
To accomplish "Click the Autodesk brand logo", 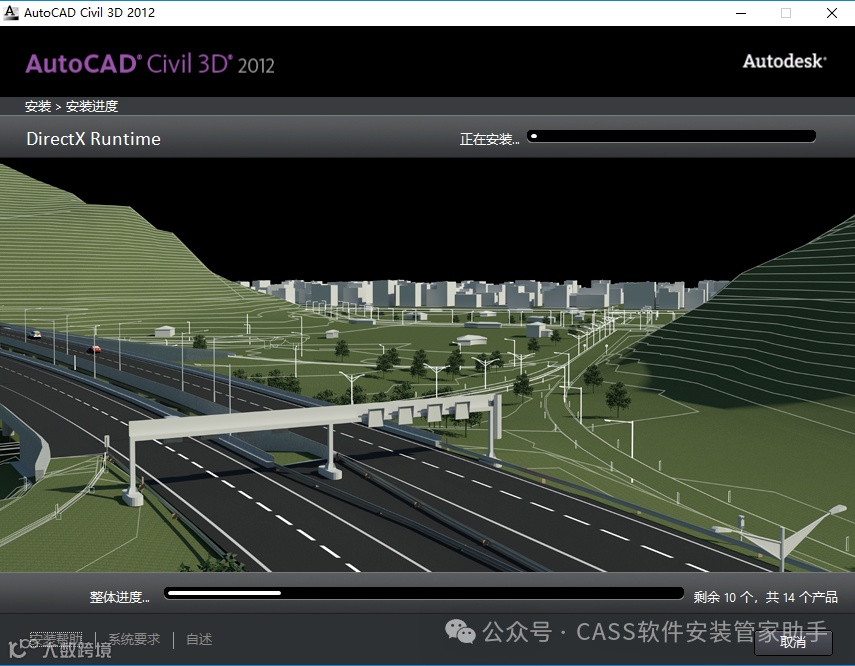I will 785,61.
